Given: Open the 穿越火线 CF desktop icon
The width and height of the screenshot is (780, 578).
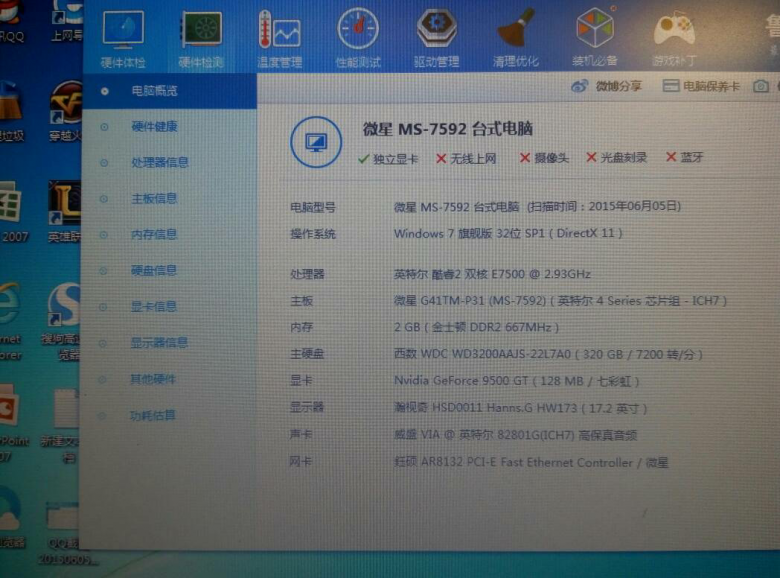Looking at the screenshot, I should click(x=65, y=110).
